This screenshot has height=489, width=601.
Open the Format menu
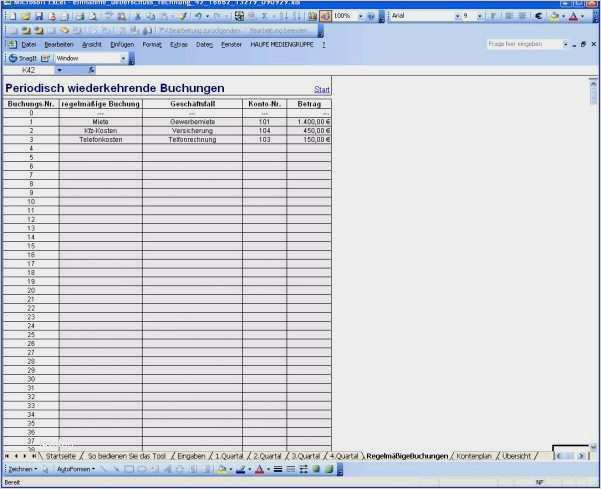tap(152, 44)
